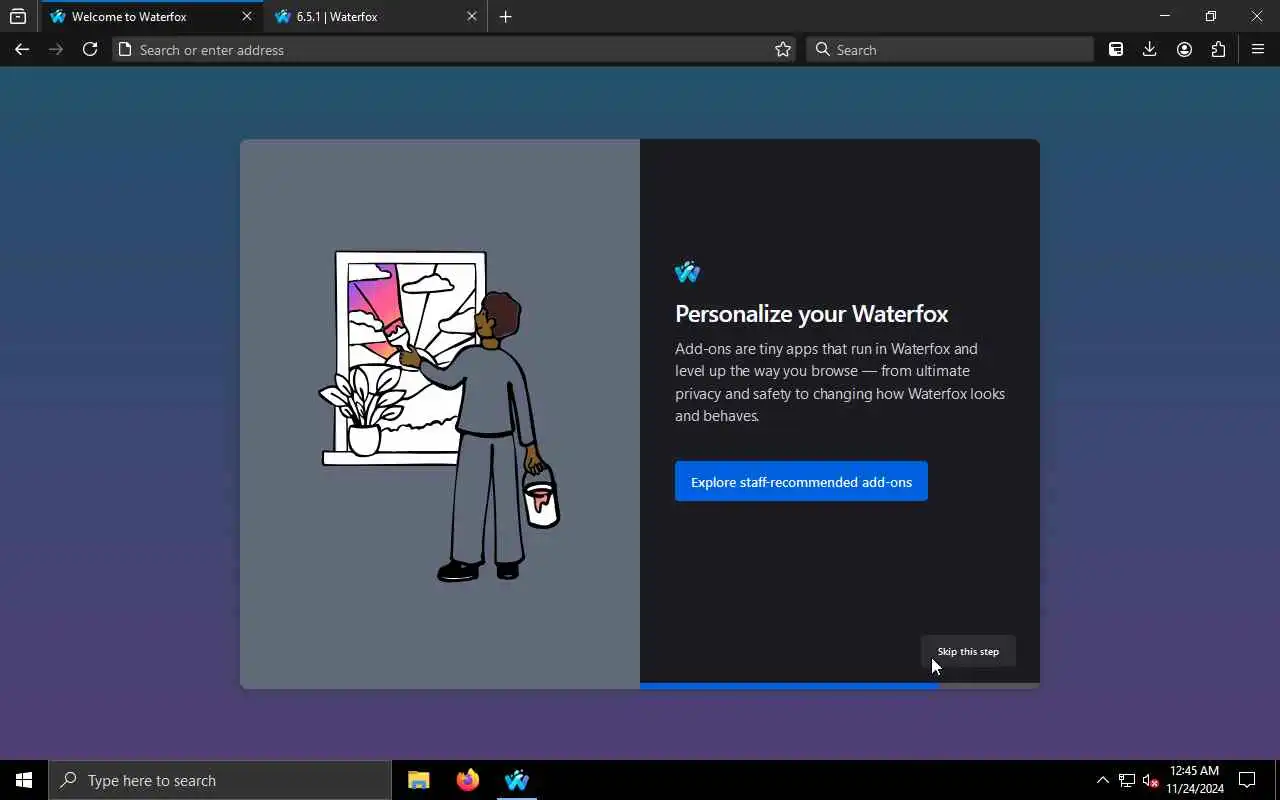The image size is (1280, 800).
Task: Go forward one page
Action: 56,49
